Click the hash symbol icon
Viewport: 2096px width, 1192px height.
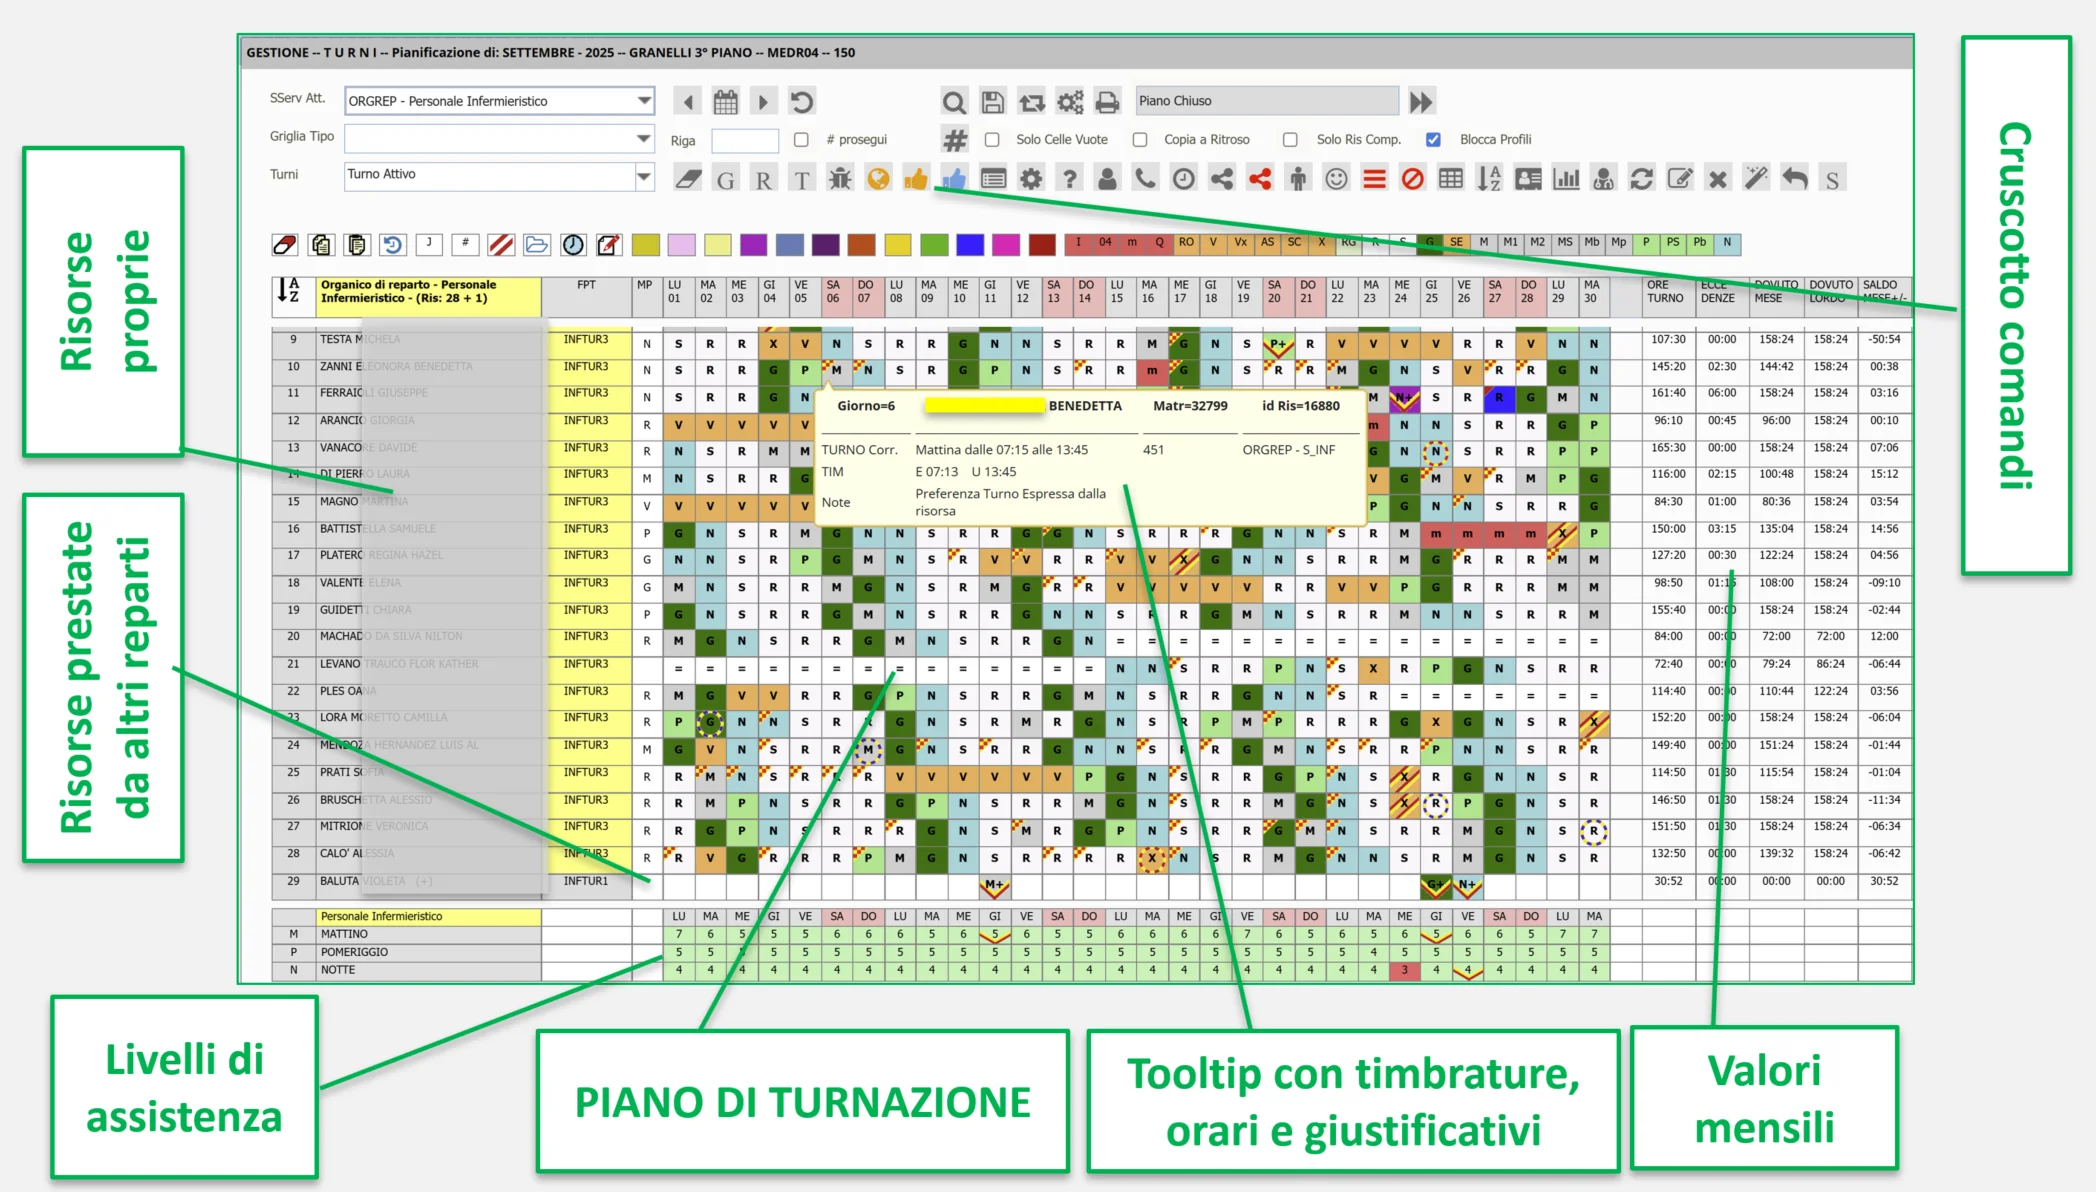(955, 140)
